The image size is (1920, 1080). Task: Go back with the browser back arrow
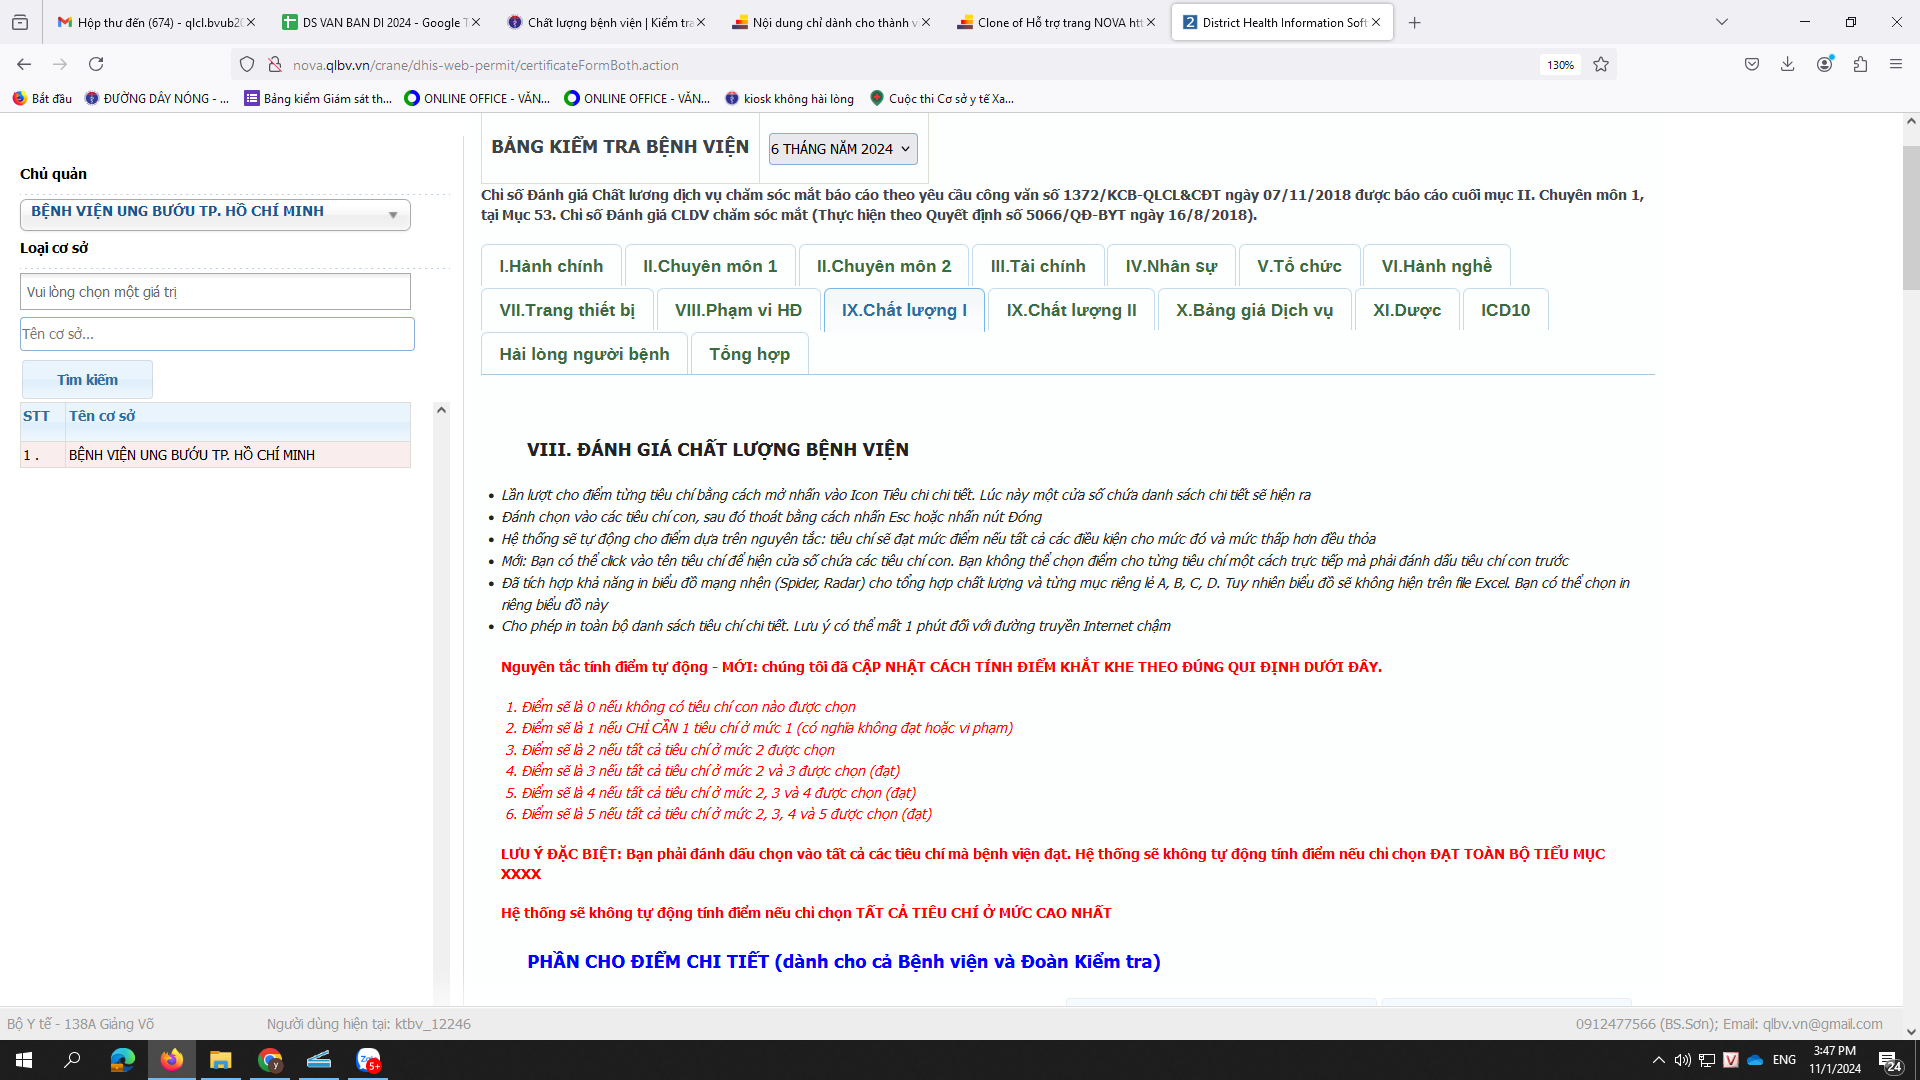(24, 64)
